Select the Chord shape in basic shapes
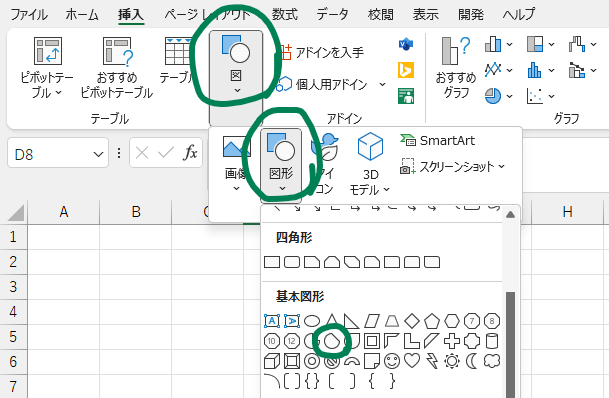This screenshot has width=609, height=398. [x=332, y=341]
